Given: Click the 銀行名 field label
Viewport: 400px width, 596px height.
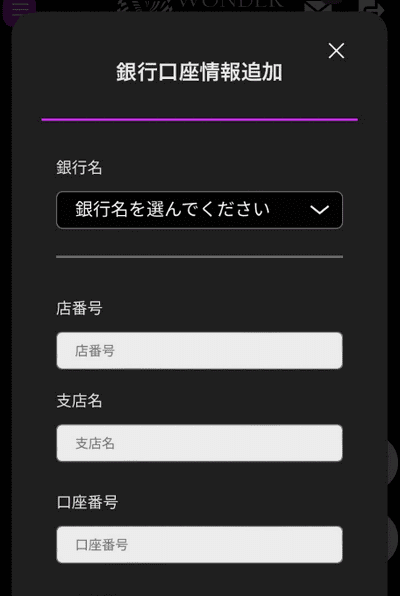Looking at the screenshot, I should (79, 167).
